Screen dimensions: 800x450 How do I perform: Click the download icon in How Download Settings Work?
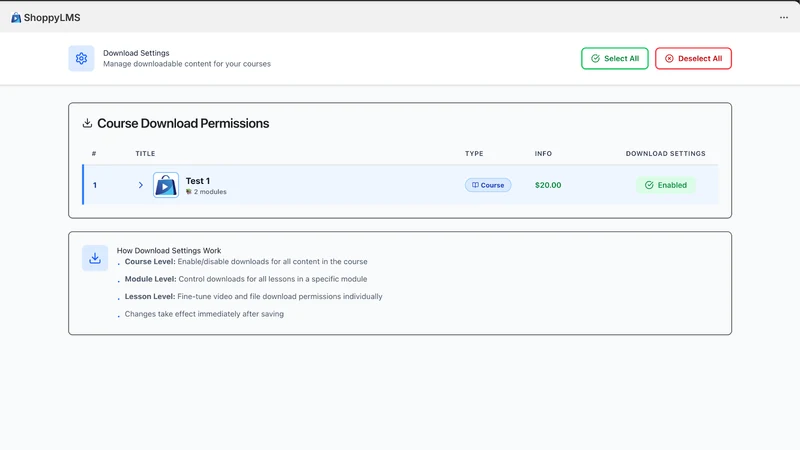95,258
